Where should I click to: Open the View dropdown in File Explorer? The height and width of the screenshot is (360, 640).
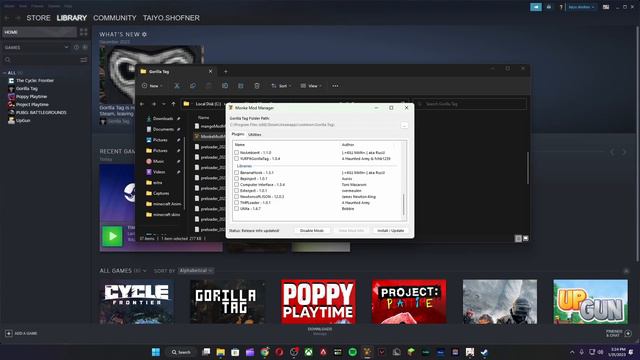pyautogui.click(x=311, y=86)
